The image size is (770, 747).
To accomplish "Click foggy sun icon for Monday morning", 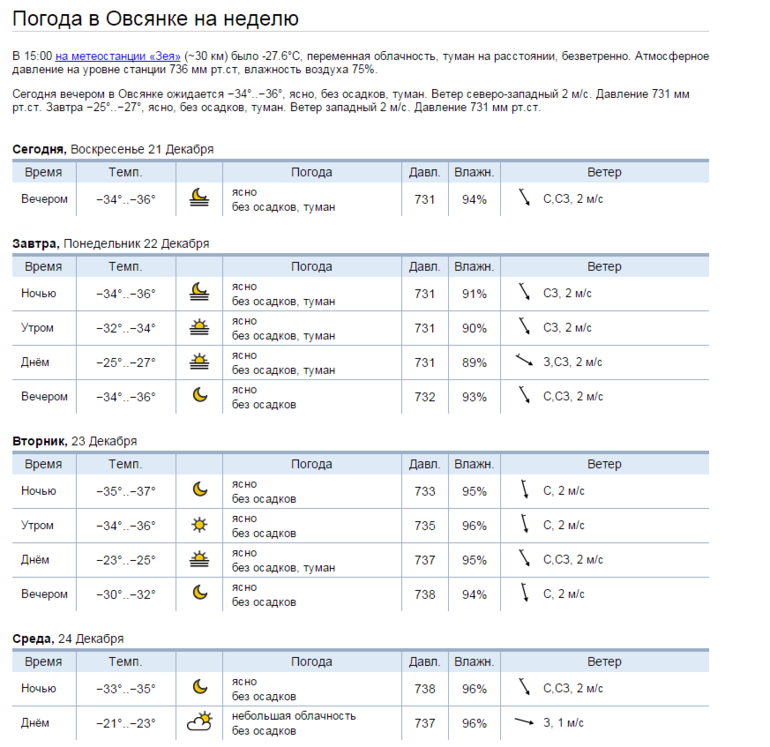I will (199, 327).
